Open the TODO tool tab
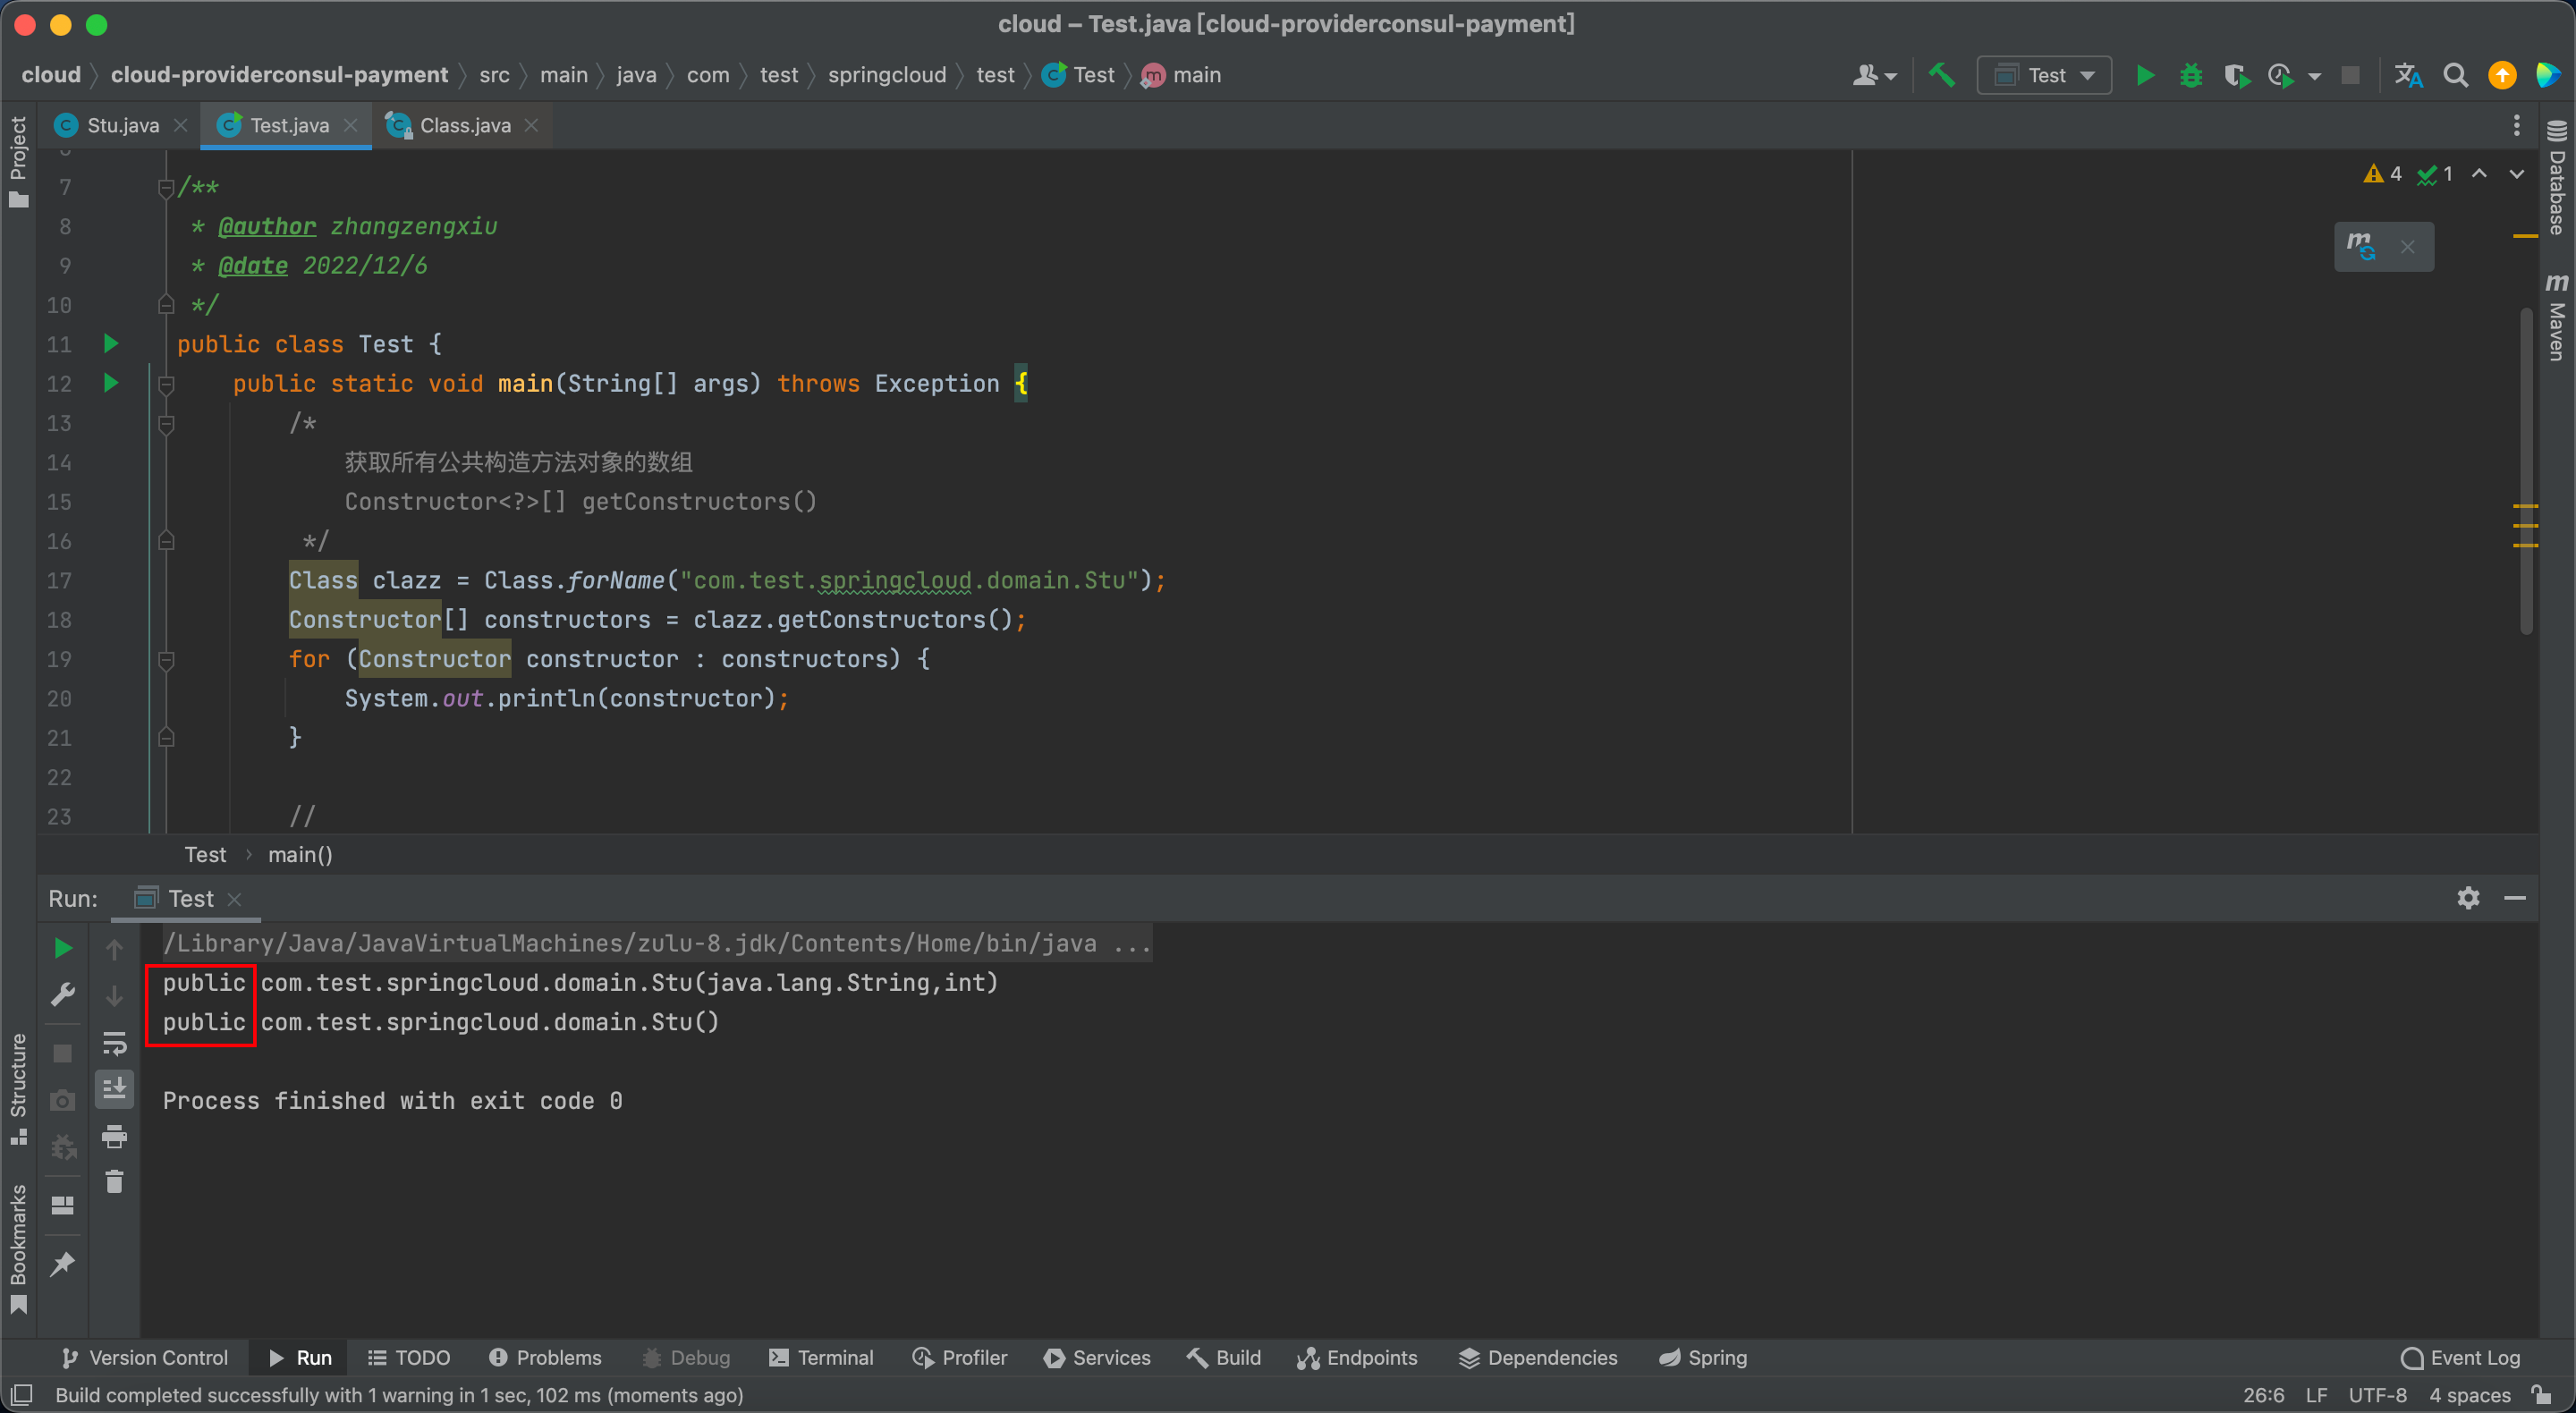The image size is (2576, 1413). tap(409, 1357)
